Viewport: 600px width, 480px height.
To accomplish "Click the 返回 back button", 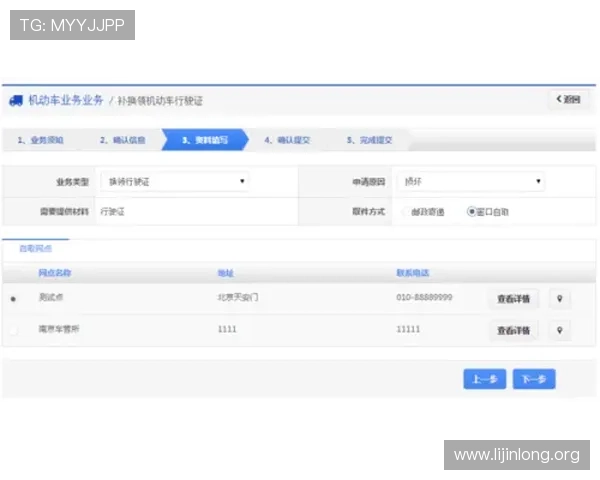I will pyautogui.click(x=568, y=100).
